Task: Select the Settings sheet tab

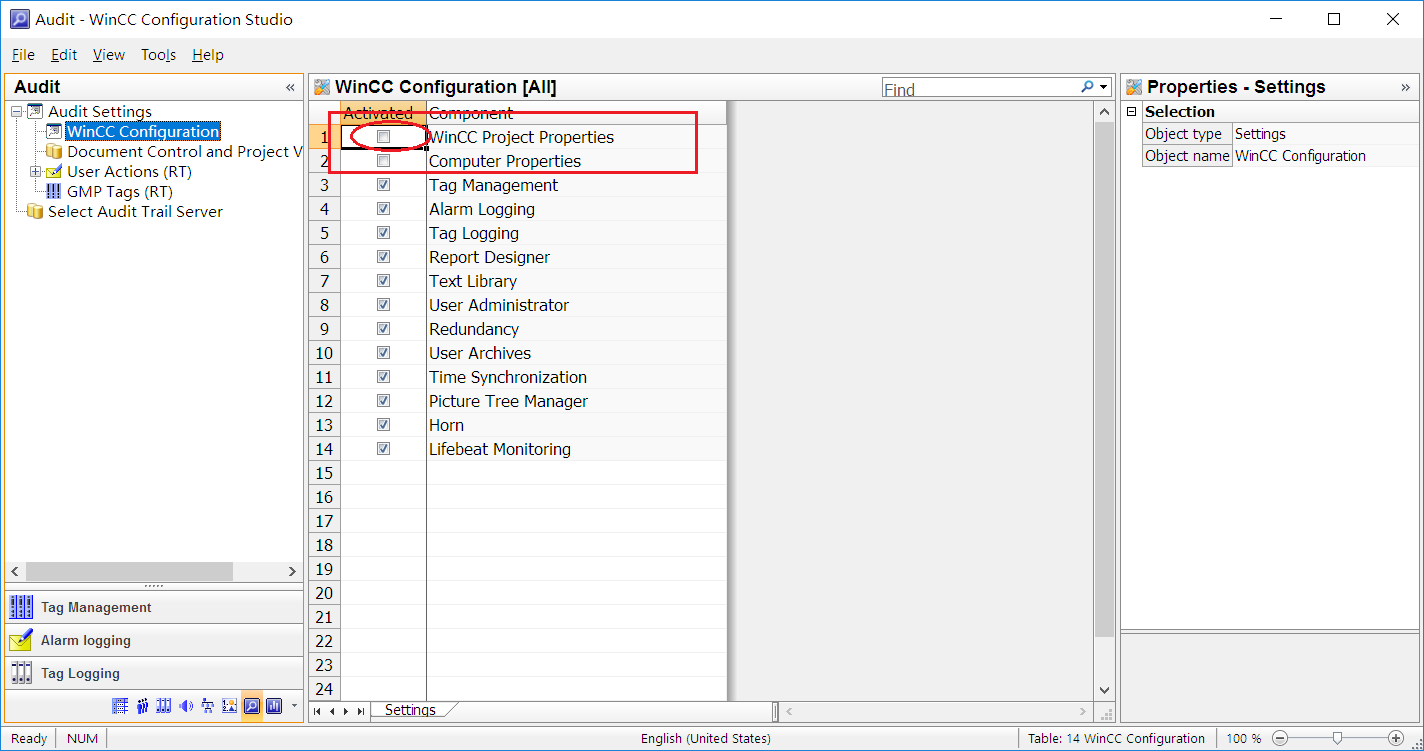Action: coord(410,710)
